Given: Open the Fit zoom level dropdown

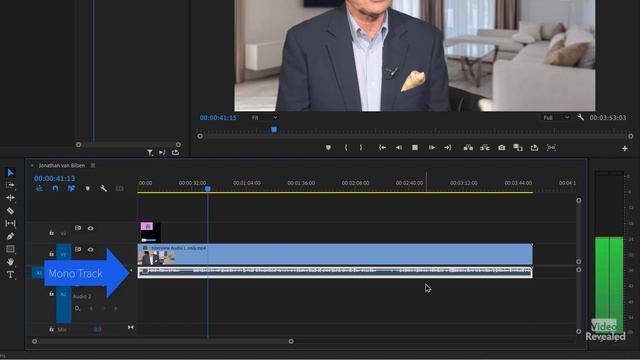Looking at the screenshot, I should [x=264, y=118].
